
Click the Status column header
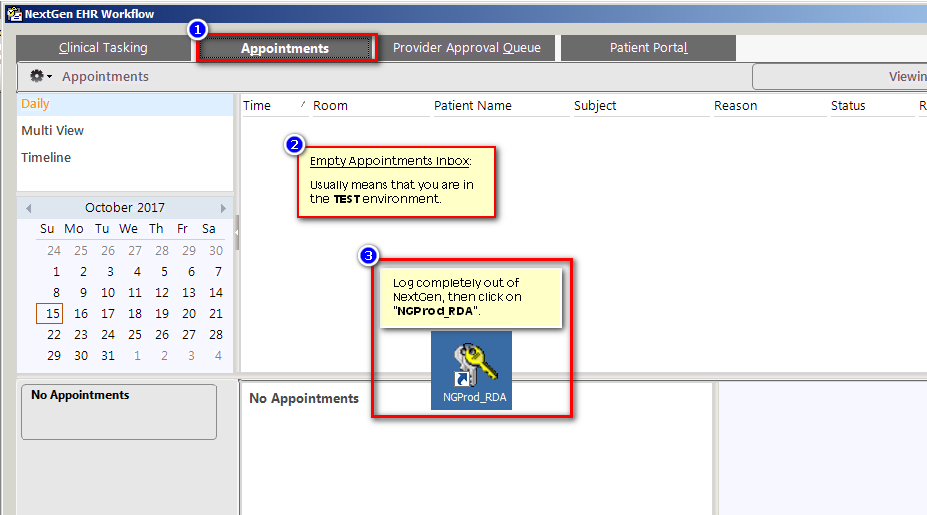871,106
